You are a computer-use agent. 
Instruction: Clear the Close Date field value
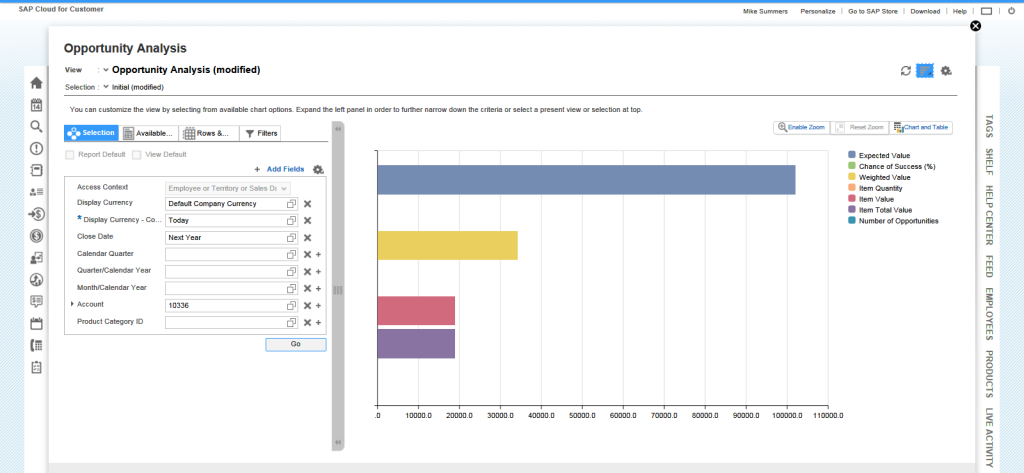click(x=307, y=238)
